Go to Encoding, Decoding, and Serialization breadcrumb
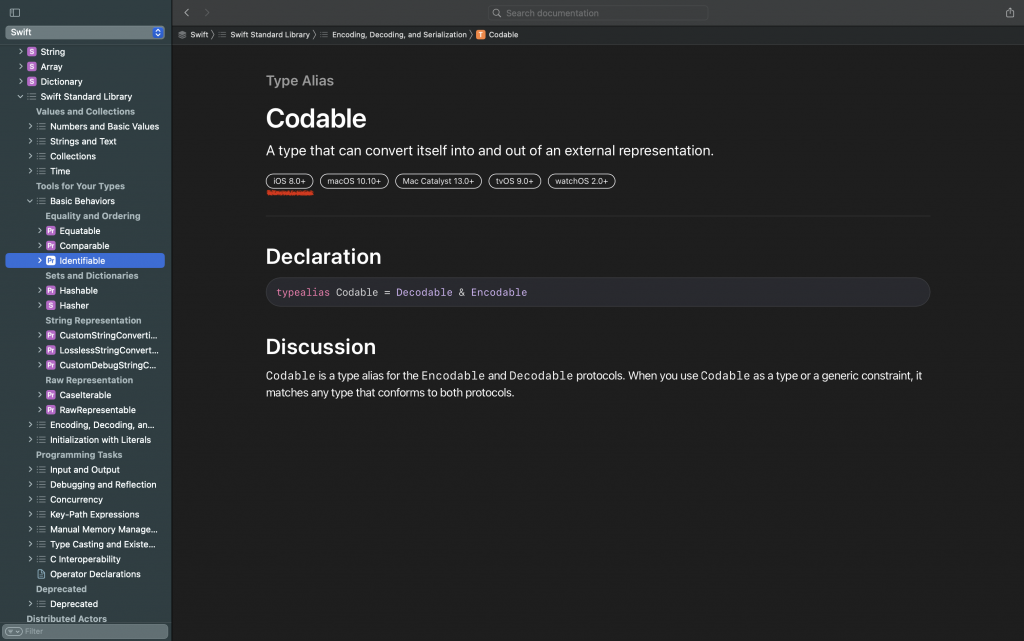The height and width of the screenshot is (641, 1024). pos(399,35)
